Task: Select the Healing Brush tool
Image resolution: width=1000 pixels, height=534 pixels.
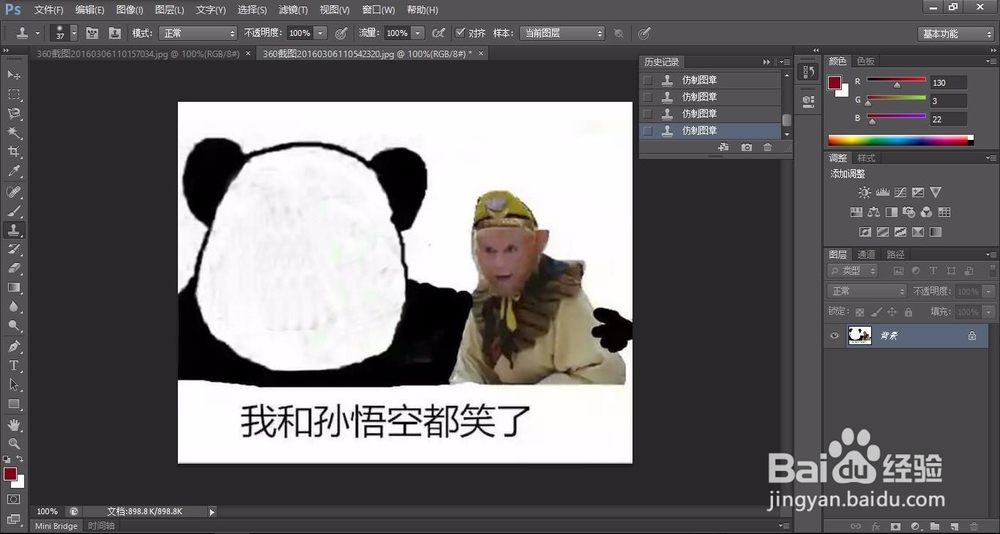Action: click(14, 192)
